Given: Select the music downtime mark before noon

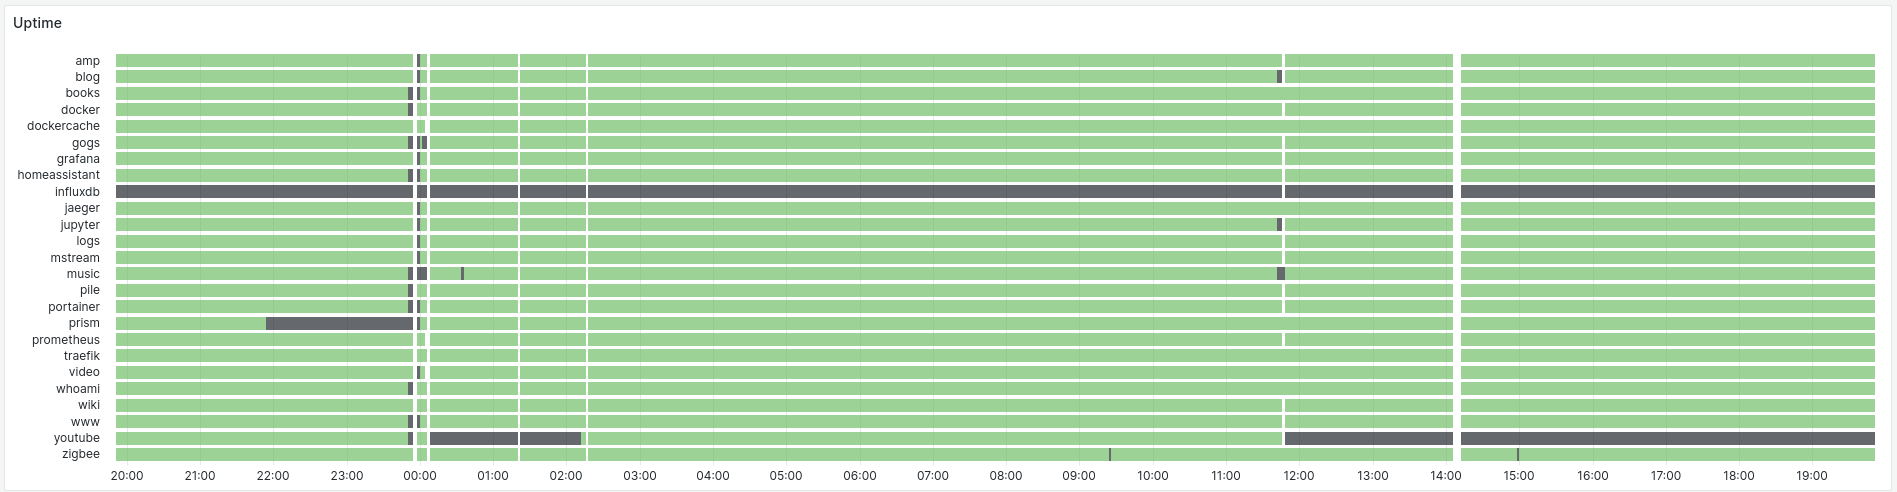Looking at the screenshot, I should click(x=1281, y=274).
